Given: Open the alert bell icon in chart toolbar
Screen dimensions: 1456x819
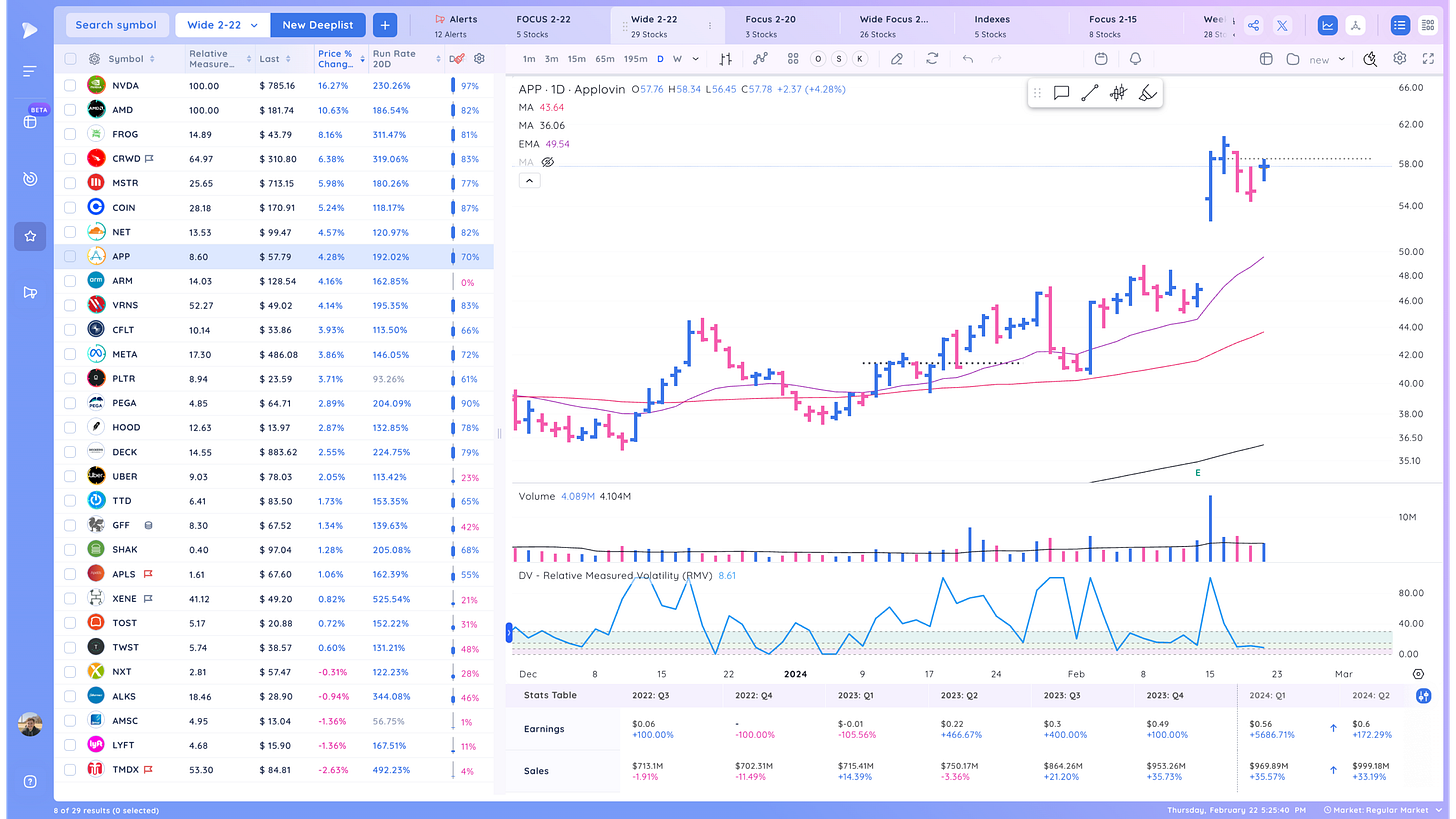Looking at the screenshot, I should (x=1135, y=59).
